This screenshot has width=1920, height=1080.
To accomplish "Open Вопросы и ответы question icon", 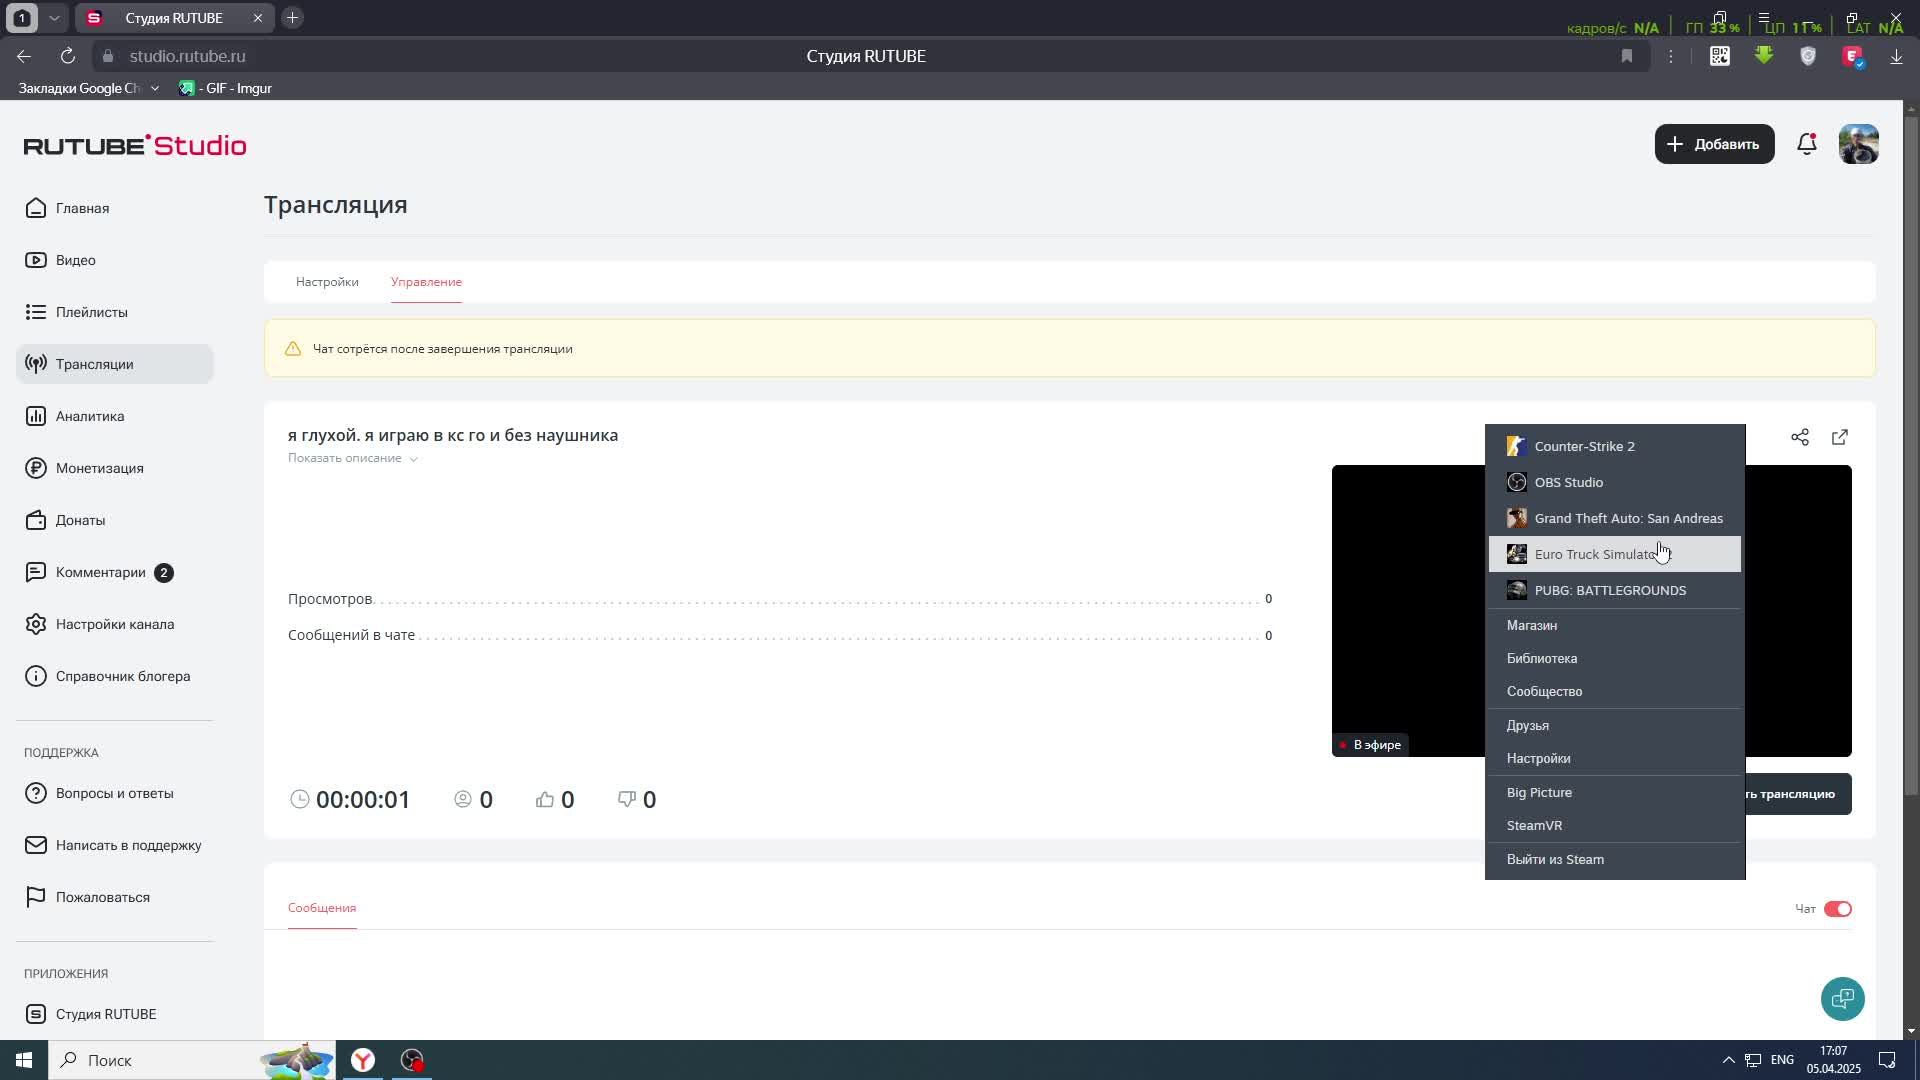I will coord(36,793).
